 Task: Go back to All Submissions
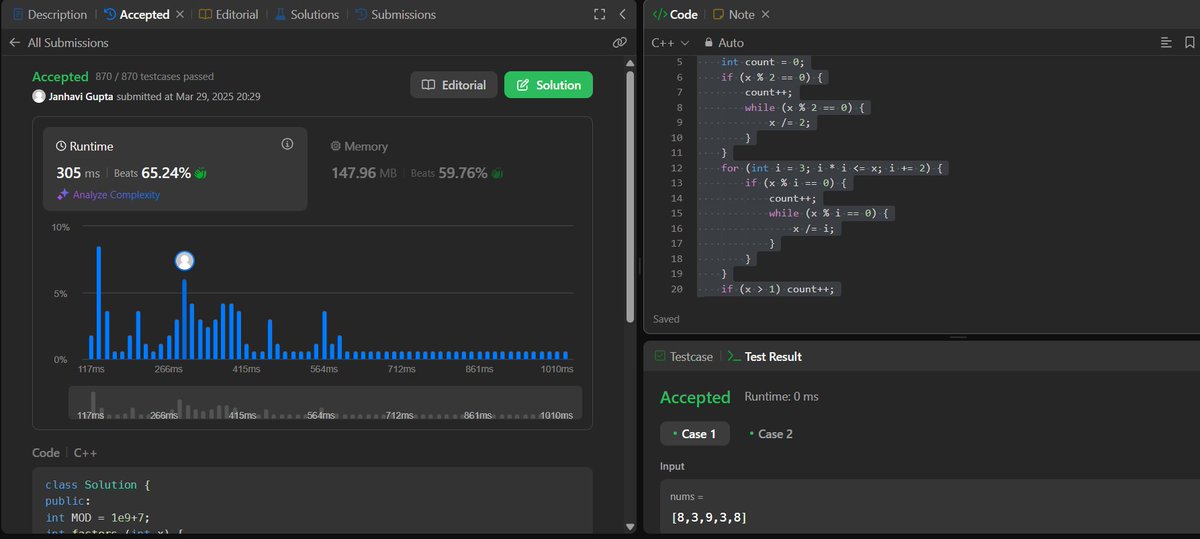pos(59,43)
